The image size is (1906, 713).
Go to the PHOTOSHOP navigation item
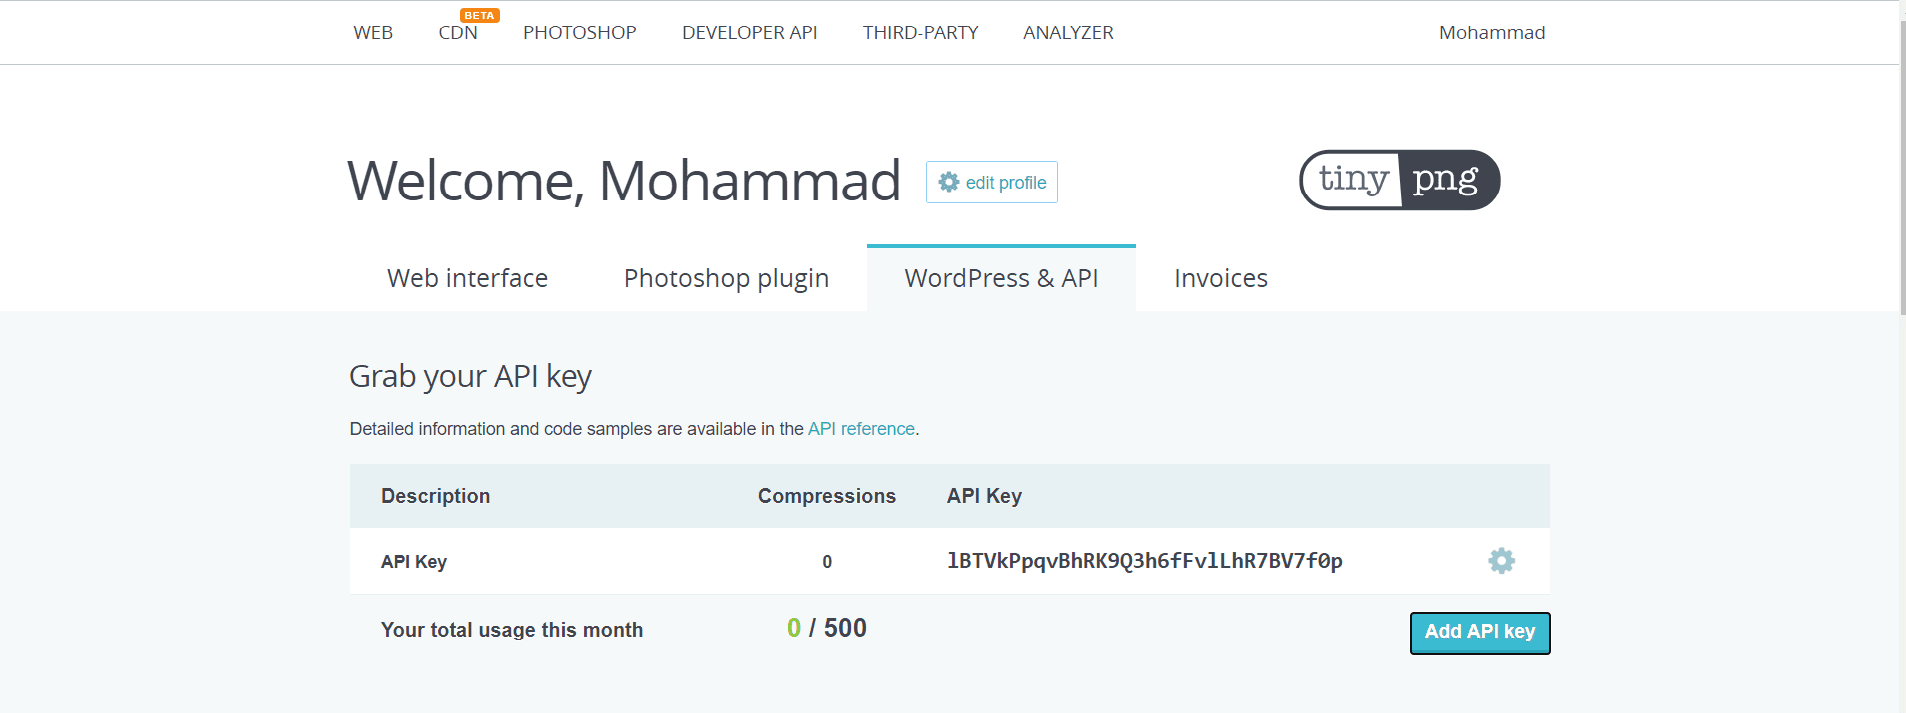(580, 33)
